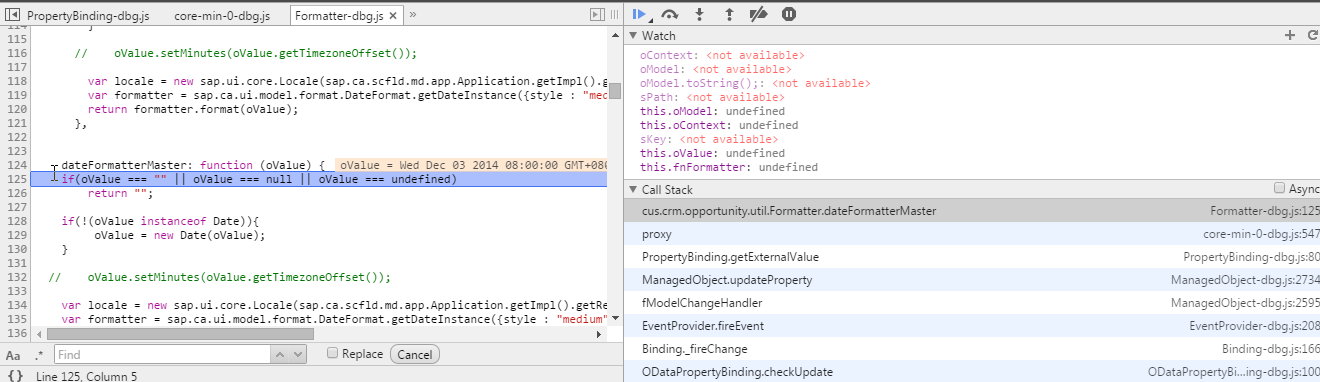The height and width of the screenshot is (382, 1320).
Task: Select this.fnFormatter watch expression
Action: (x=729, y=167)
